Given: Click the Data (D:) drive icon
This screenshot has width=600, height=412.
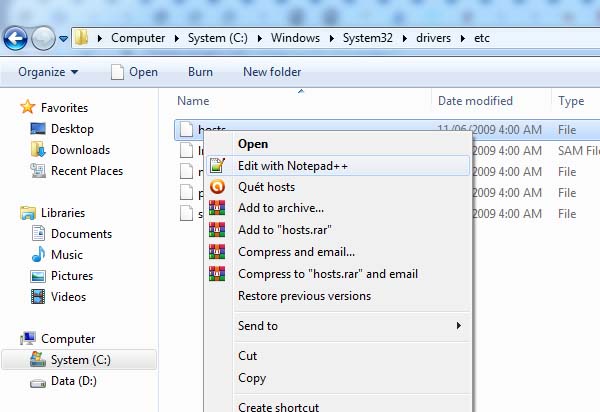Looking at the screenshot, I should (38, 381).
